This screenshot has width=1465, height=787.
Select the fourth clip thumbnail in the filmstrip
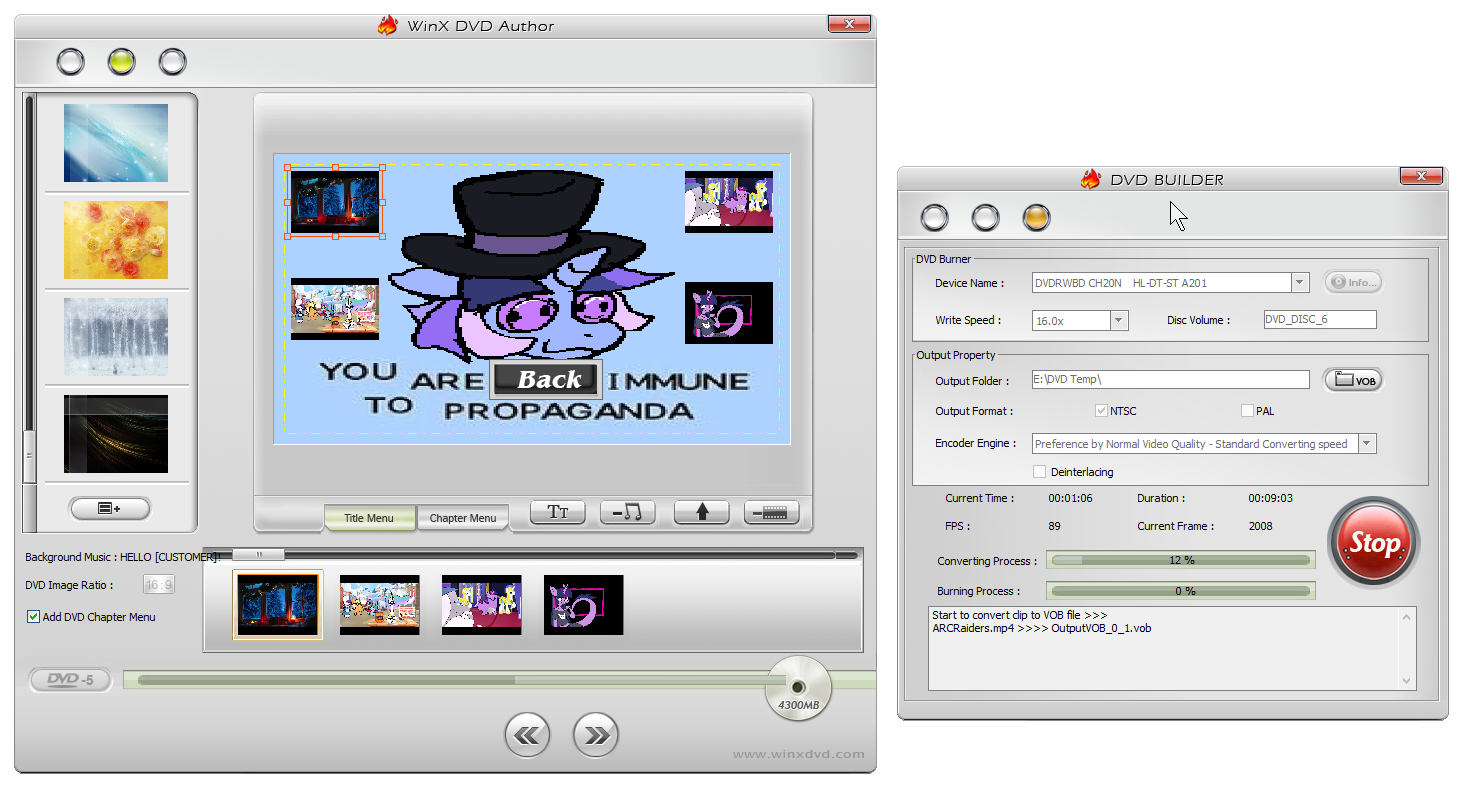(x=584, y=604)
